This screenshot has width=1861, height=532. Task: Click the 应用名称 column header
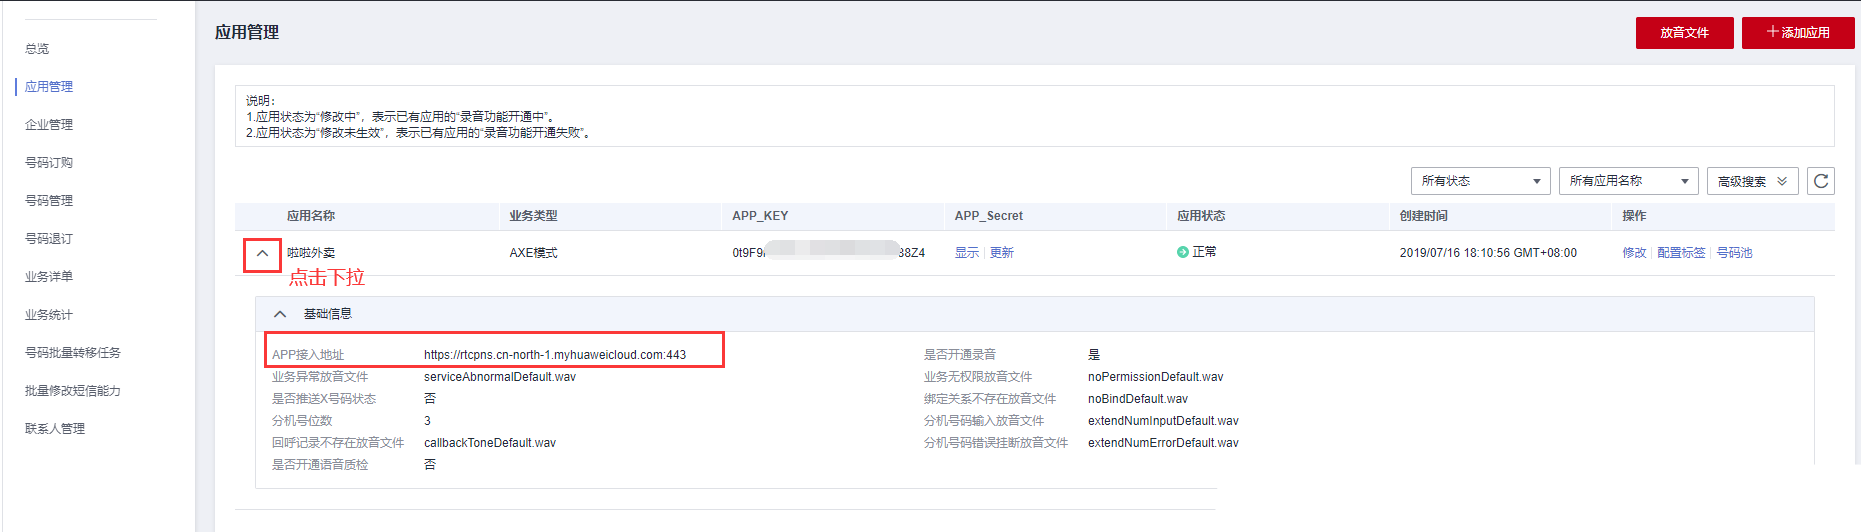point(311,216)
